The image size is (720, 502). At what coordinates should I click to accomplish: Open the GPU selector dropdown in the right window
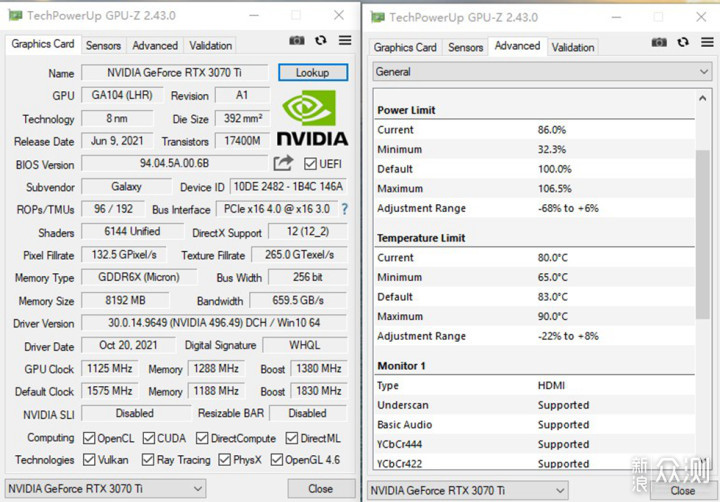tap(468, 491)
